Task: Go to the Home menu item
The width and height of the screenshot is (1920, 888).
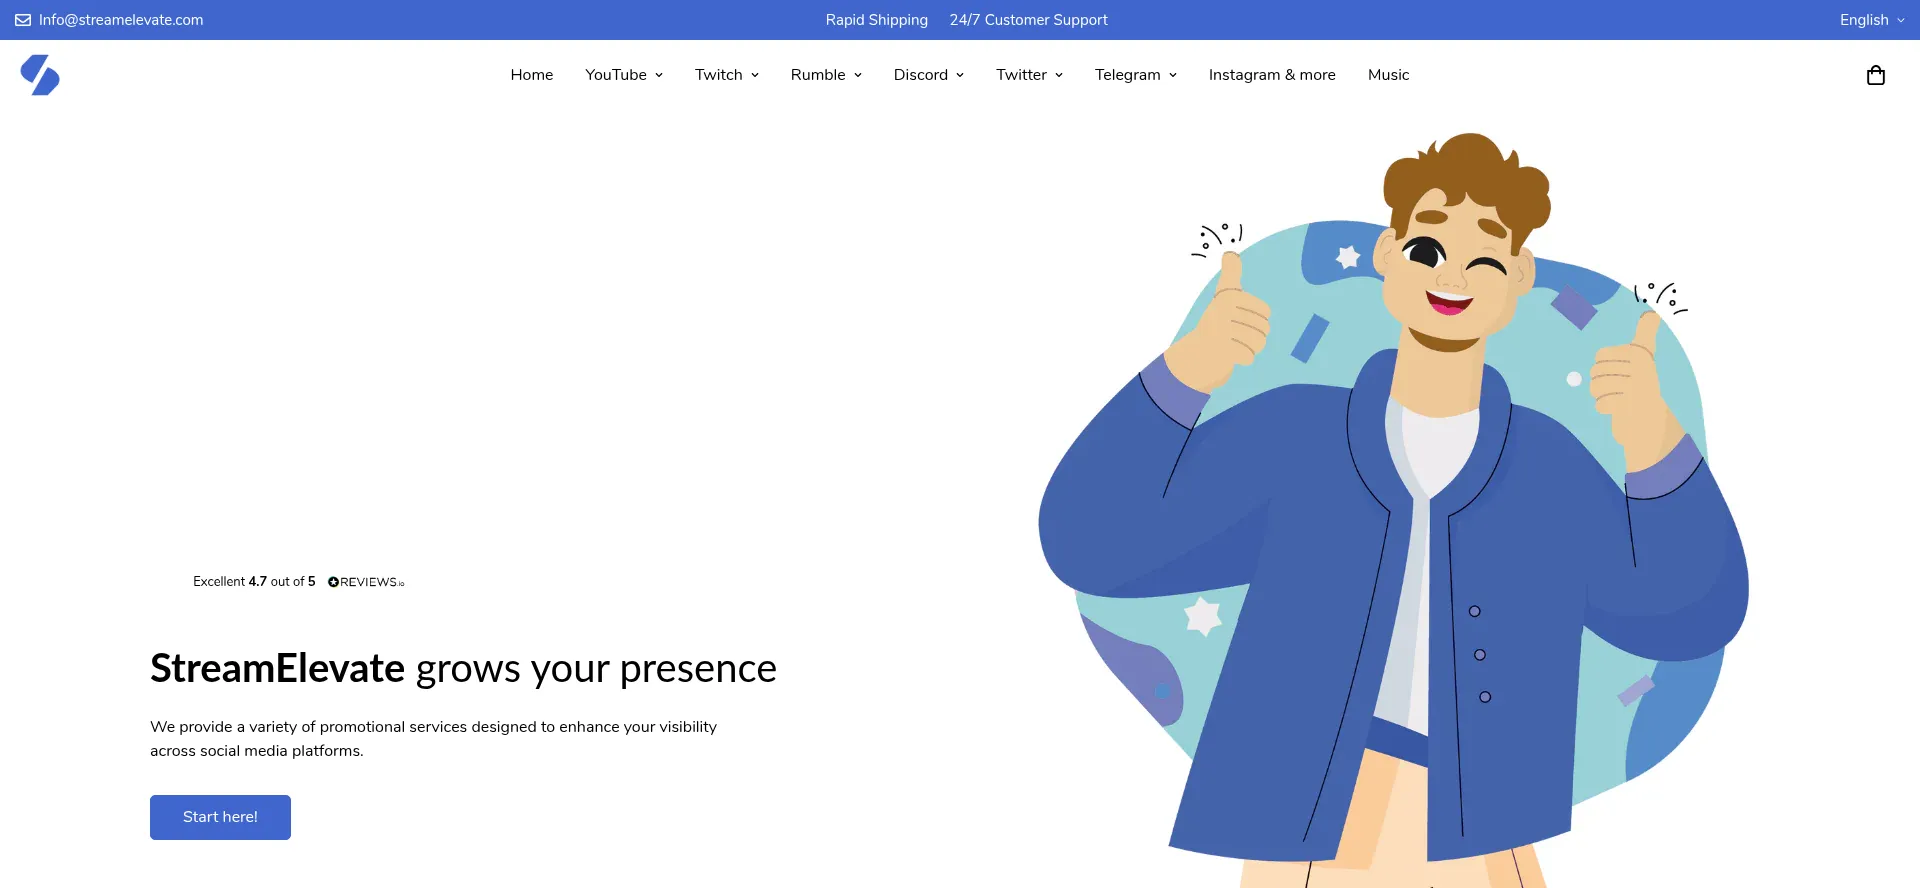Action: point(532,75)
